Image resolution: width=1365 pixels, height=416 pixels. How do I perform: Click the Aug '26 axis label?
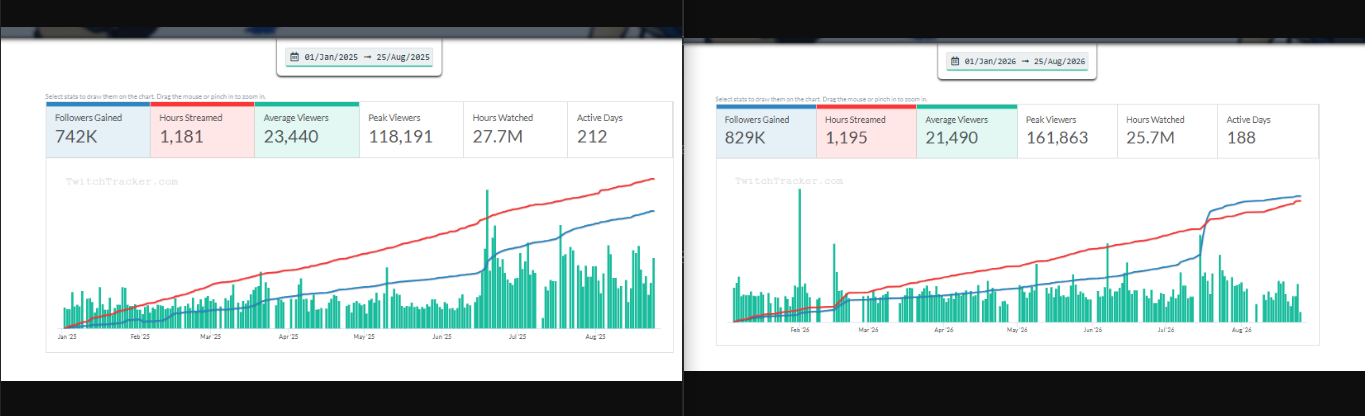point(1241,329)
